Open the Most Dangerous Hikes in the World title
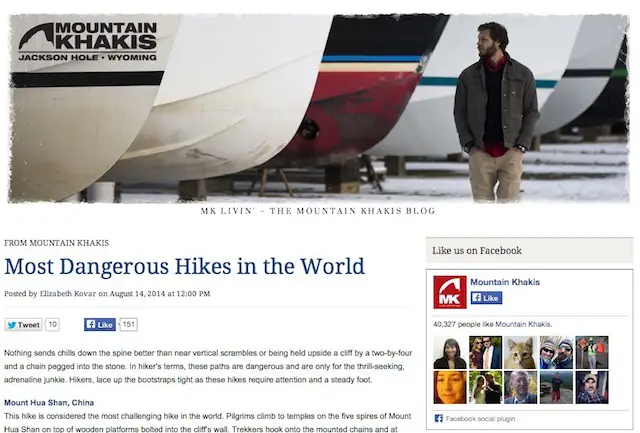Image resolution: width=640 pixels, height=433 pixels. click(x=184, y=266)
